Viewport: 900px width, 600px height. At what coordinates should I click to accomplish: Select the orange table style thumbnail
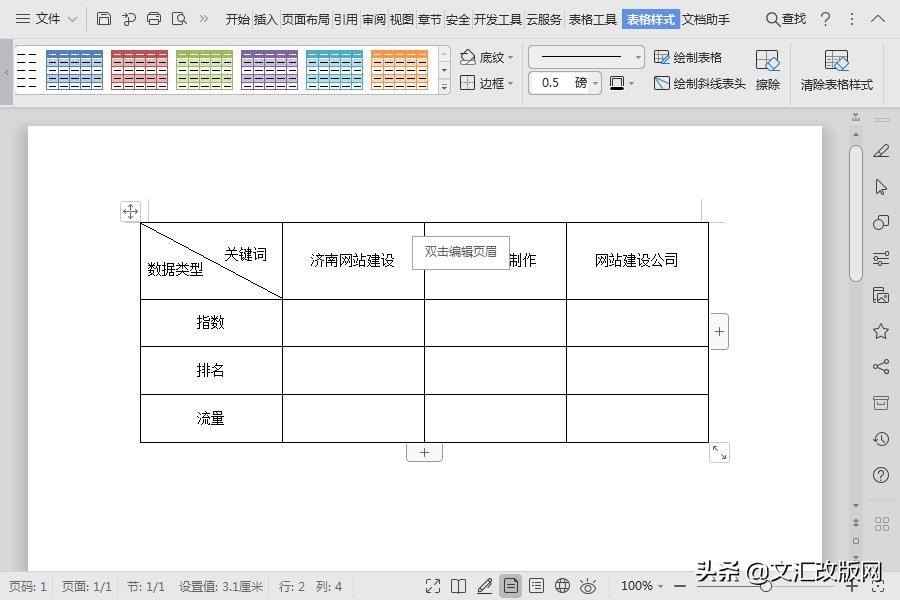[x=399, y=68]
